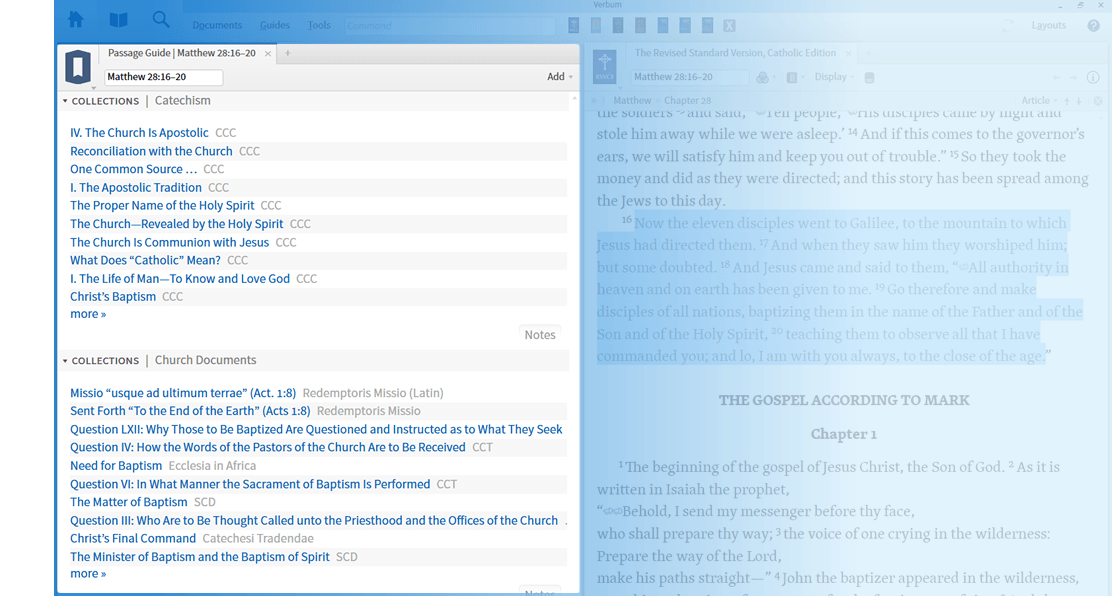Jump to next article with down arrow
Image resolution: width=1112 pixels, height=596 pixels.
1079,101
